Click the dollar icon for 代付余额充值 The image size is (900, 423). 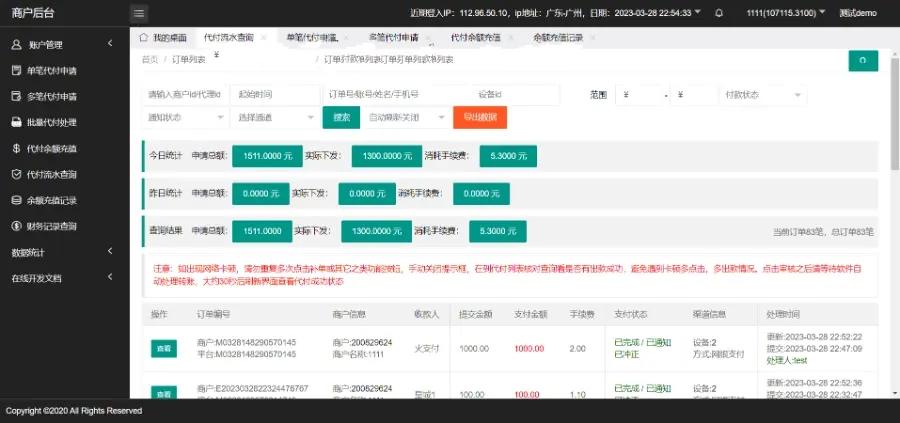(17, 148)
